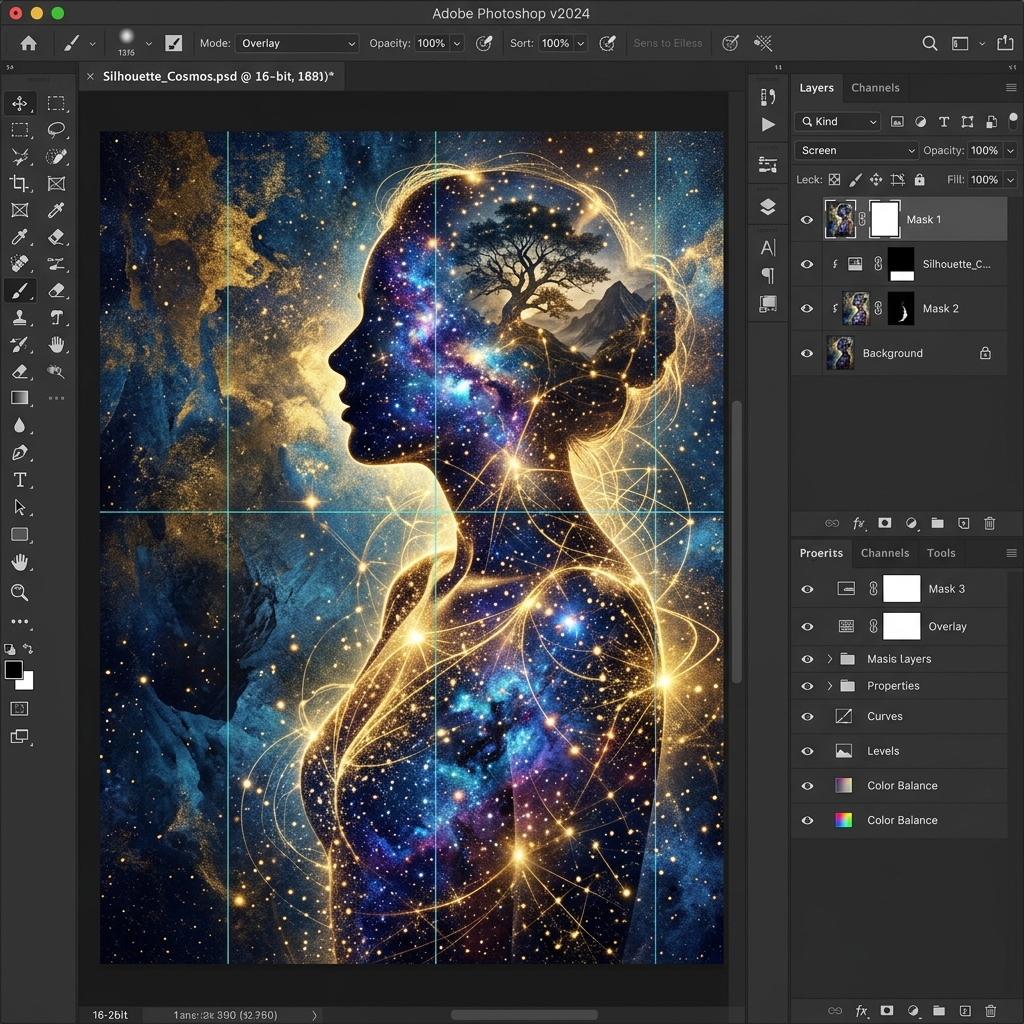
Task: Create new group folder in Layers panel
Action: (x=937, y=523)
